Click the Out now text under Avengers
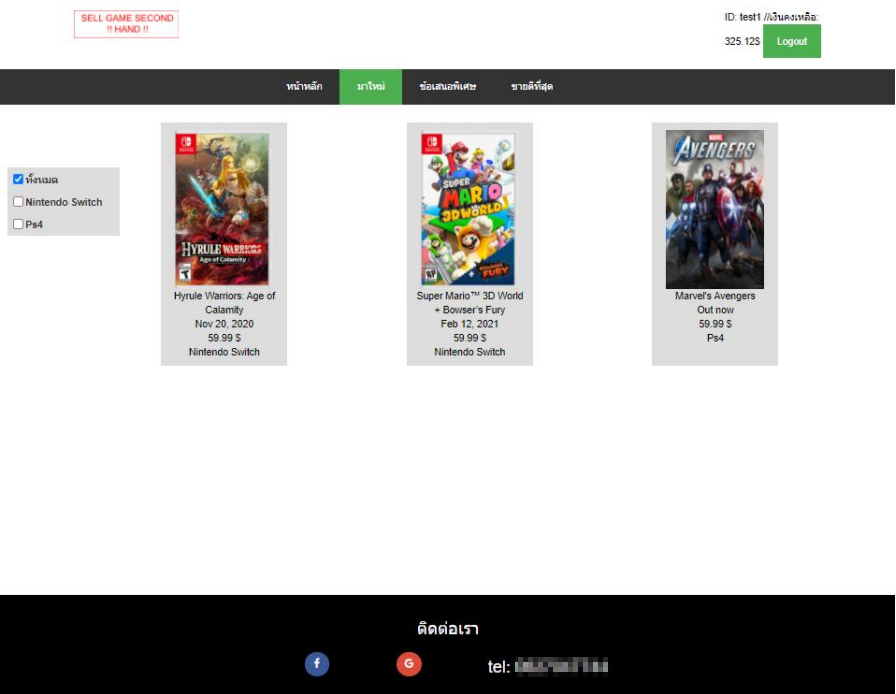The width and height of the screenshot is (896, 694). tap(715, 310)
